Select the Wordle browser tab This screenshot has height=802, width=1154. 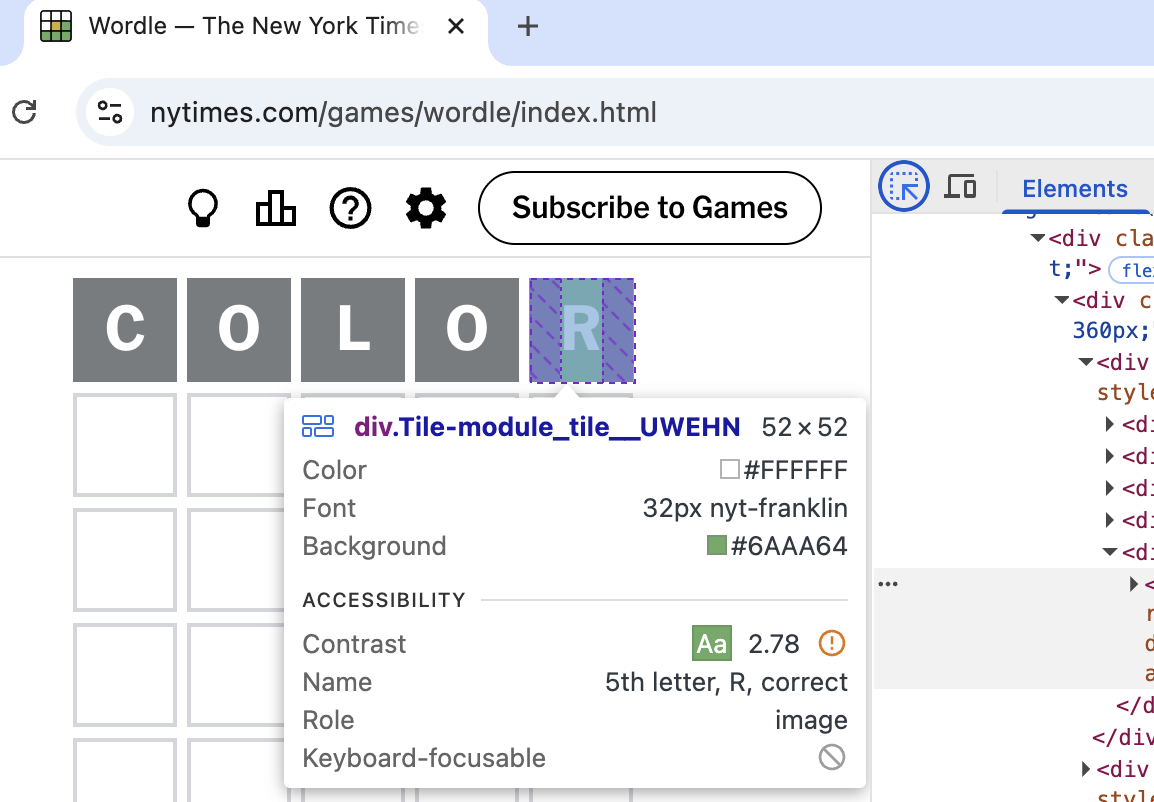pyautogui.click(x=250, y=27)
